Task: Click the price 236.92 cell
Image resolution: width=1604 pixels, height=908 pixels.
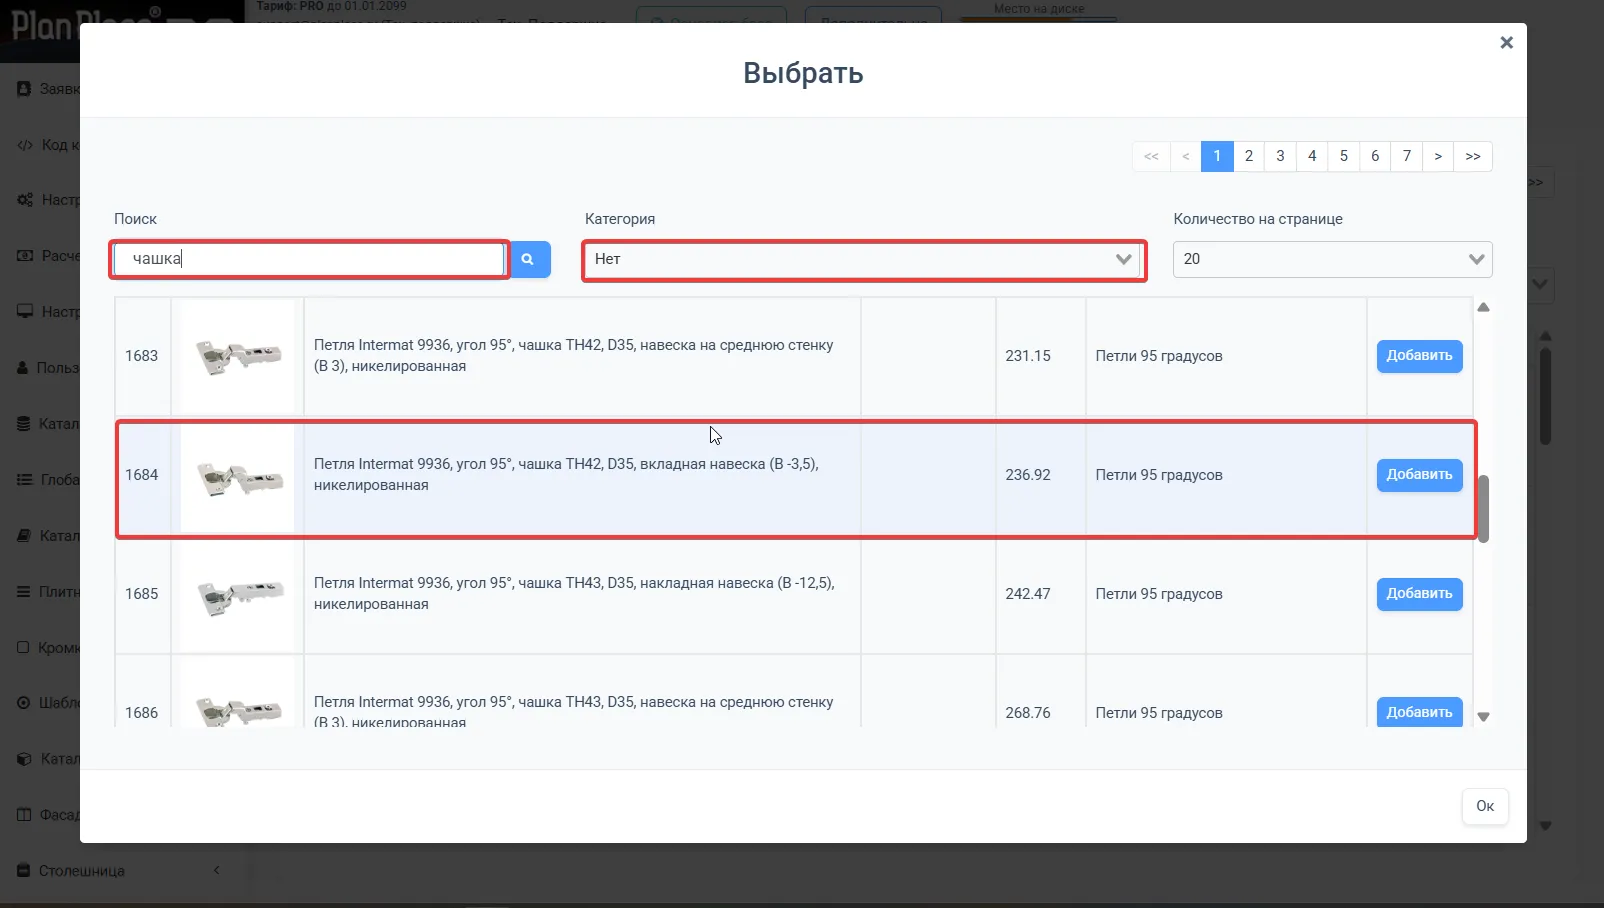Action: pos(1040,475)
